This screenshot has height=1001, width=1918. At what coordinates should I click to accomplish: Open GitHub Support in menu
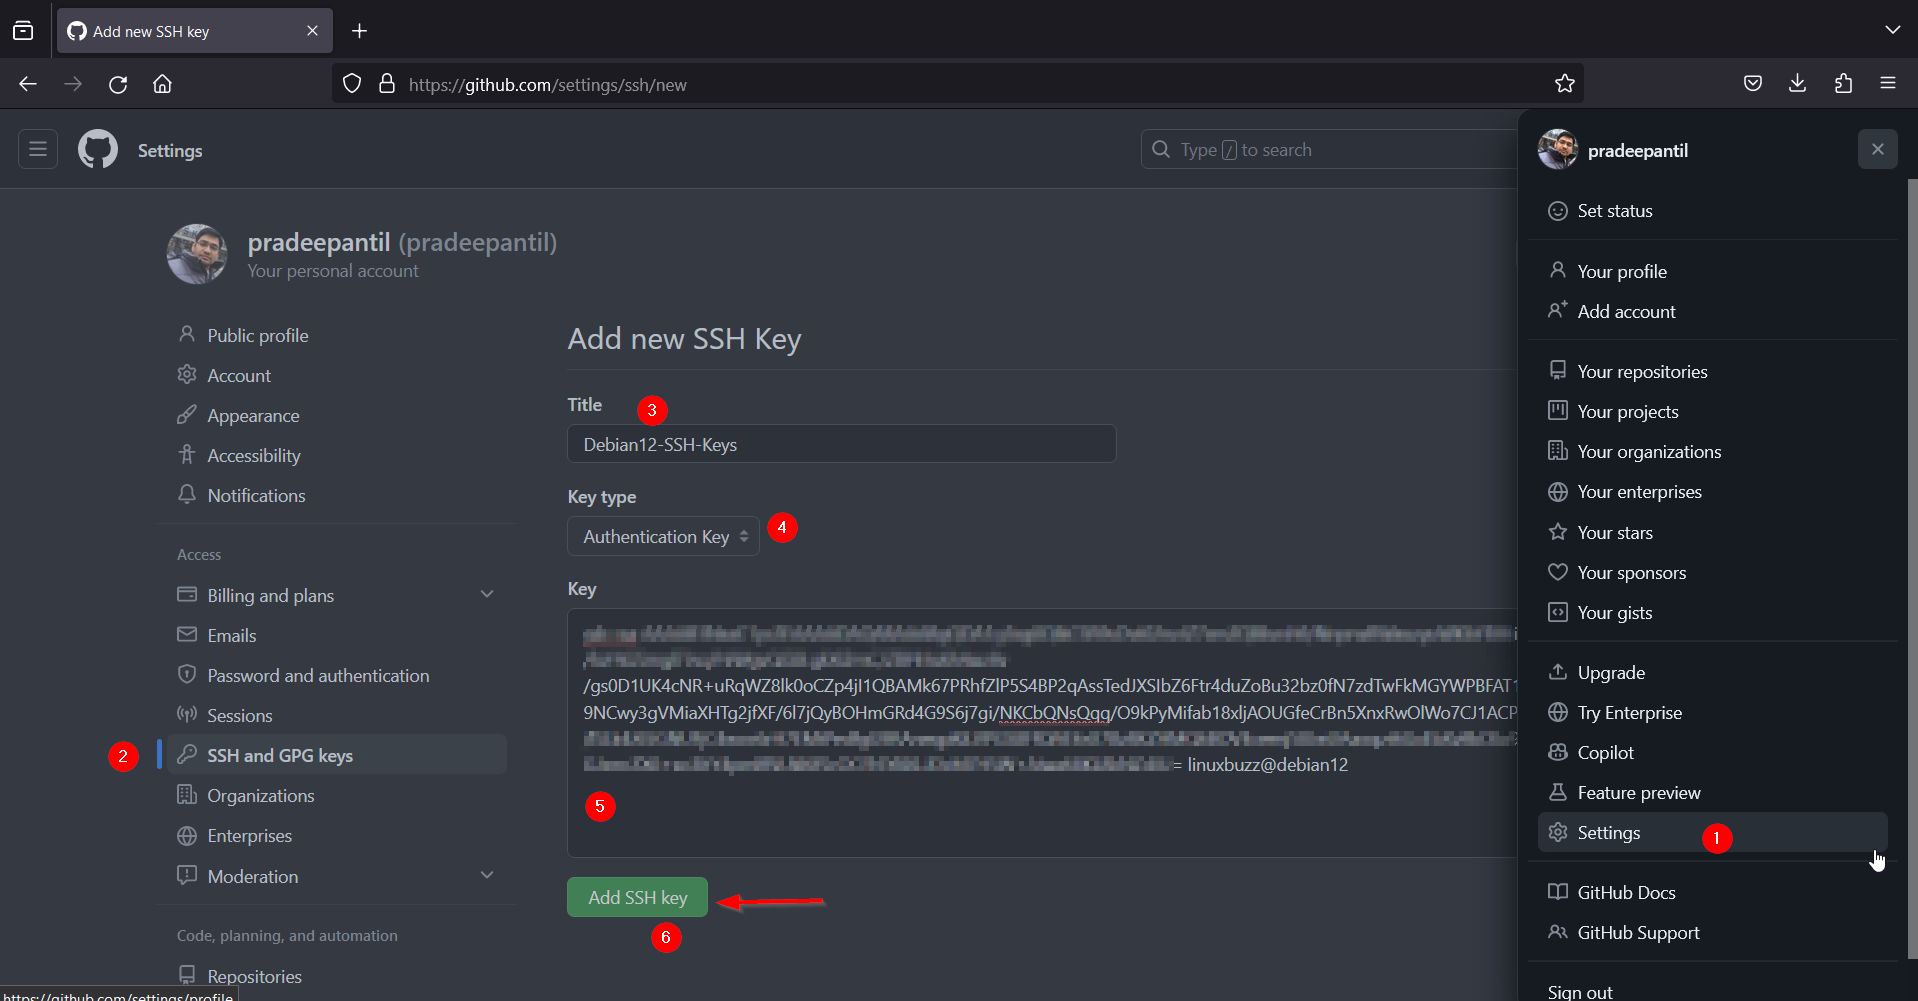pos(1712,932)
